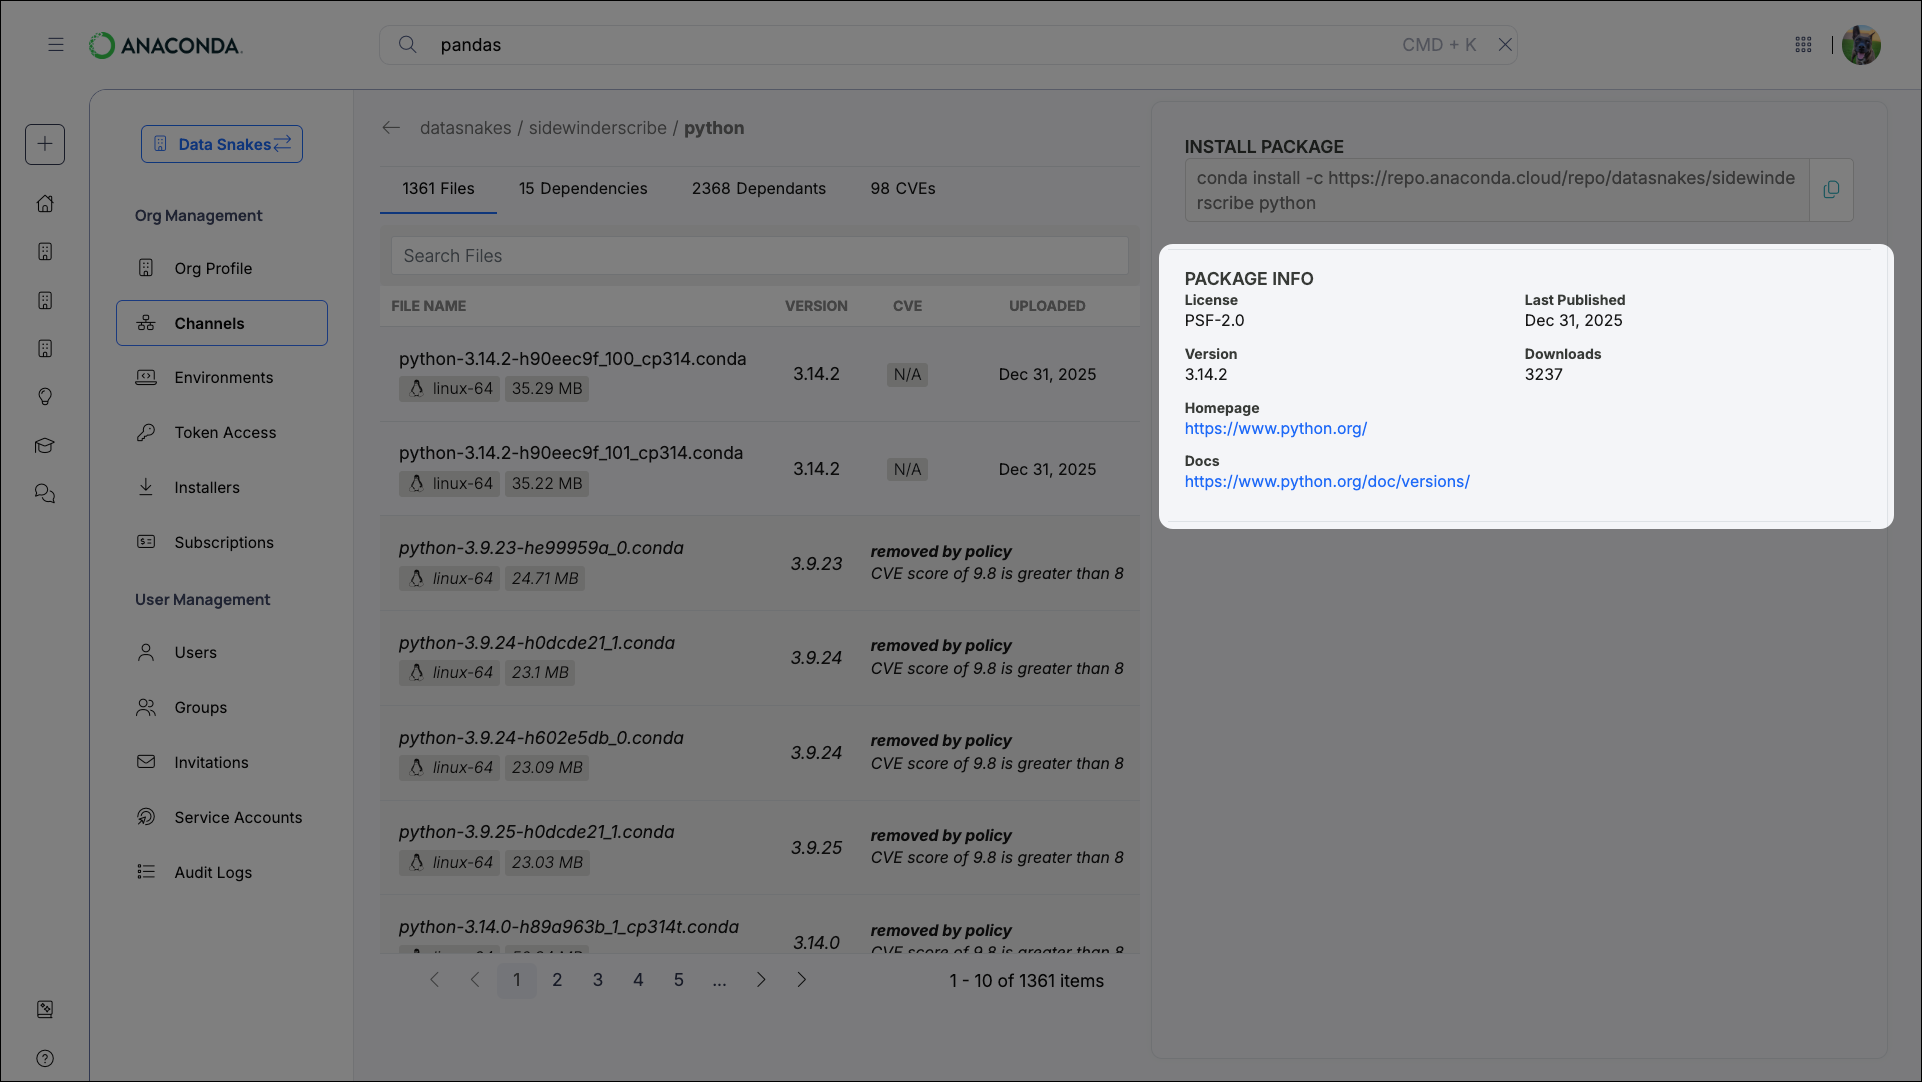Open Environments section
Image resolution: width=1922 pixels, height=1082 pixels.
tap(222, 377)
